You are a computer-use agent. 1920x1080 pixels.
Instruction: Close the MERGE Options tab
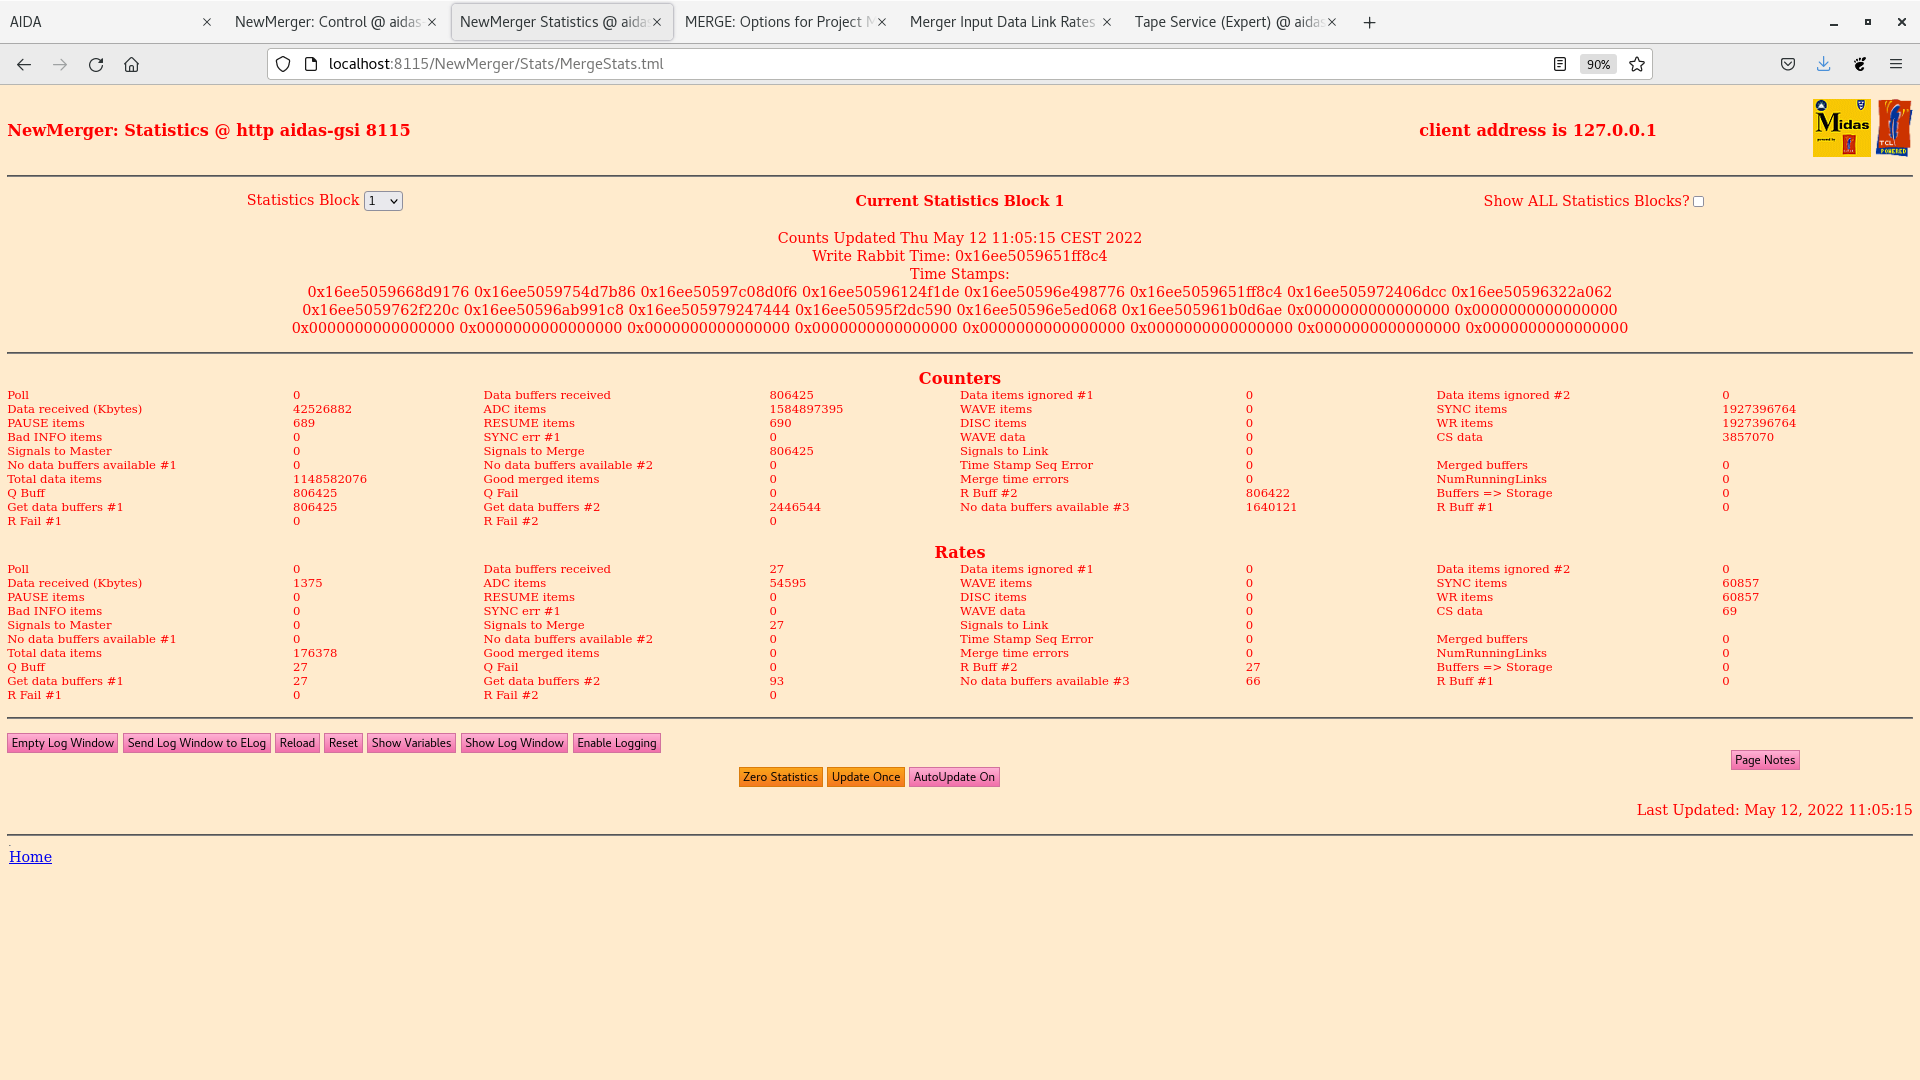882,22
